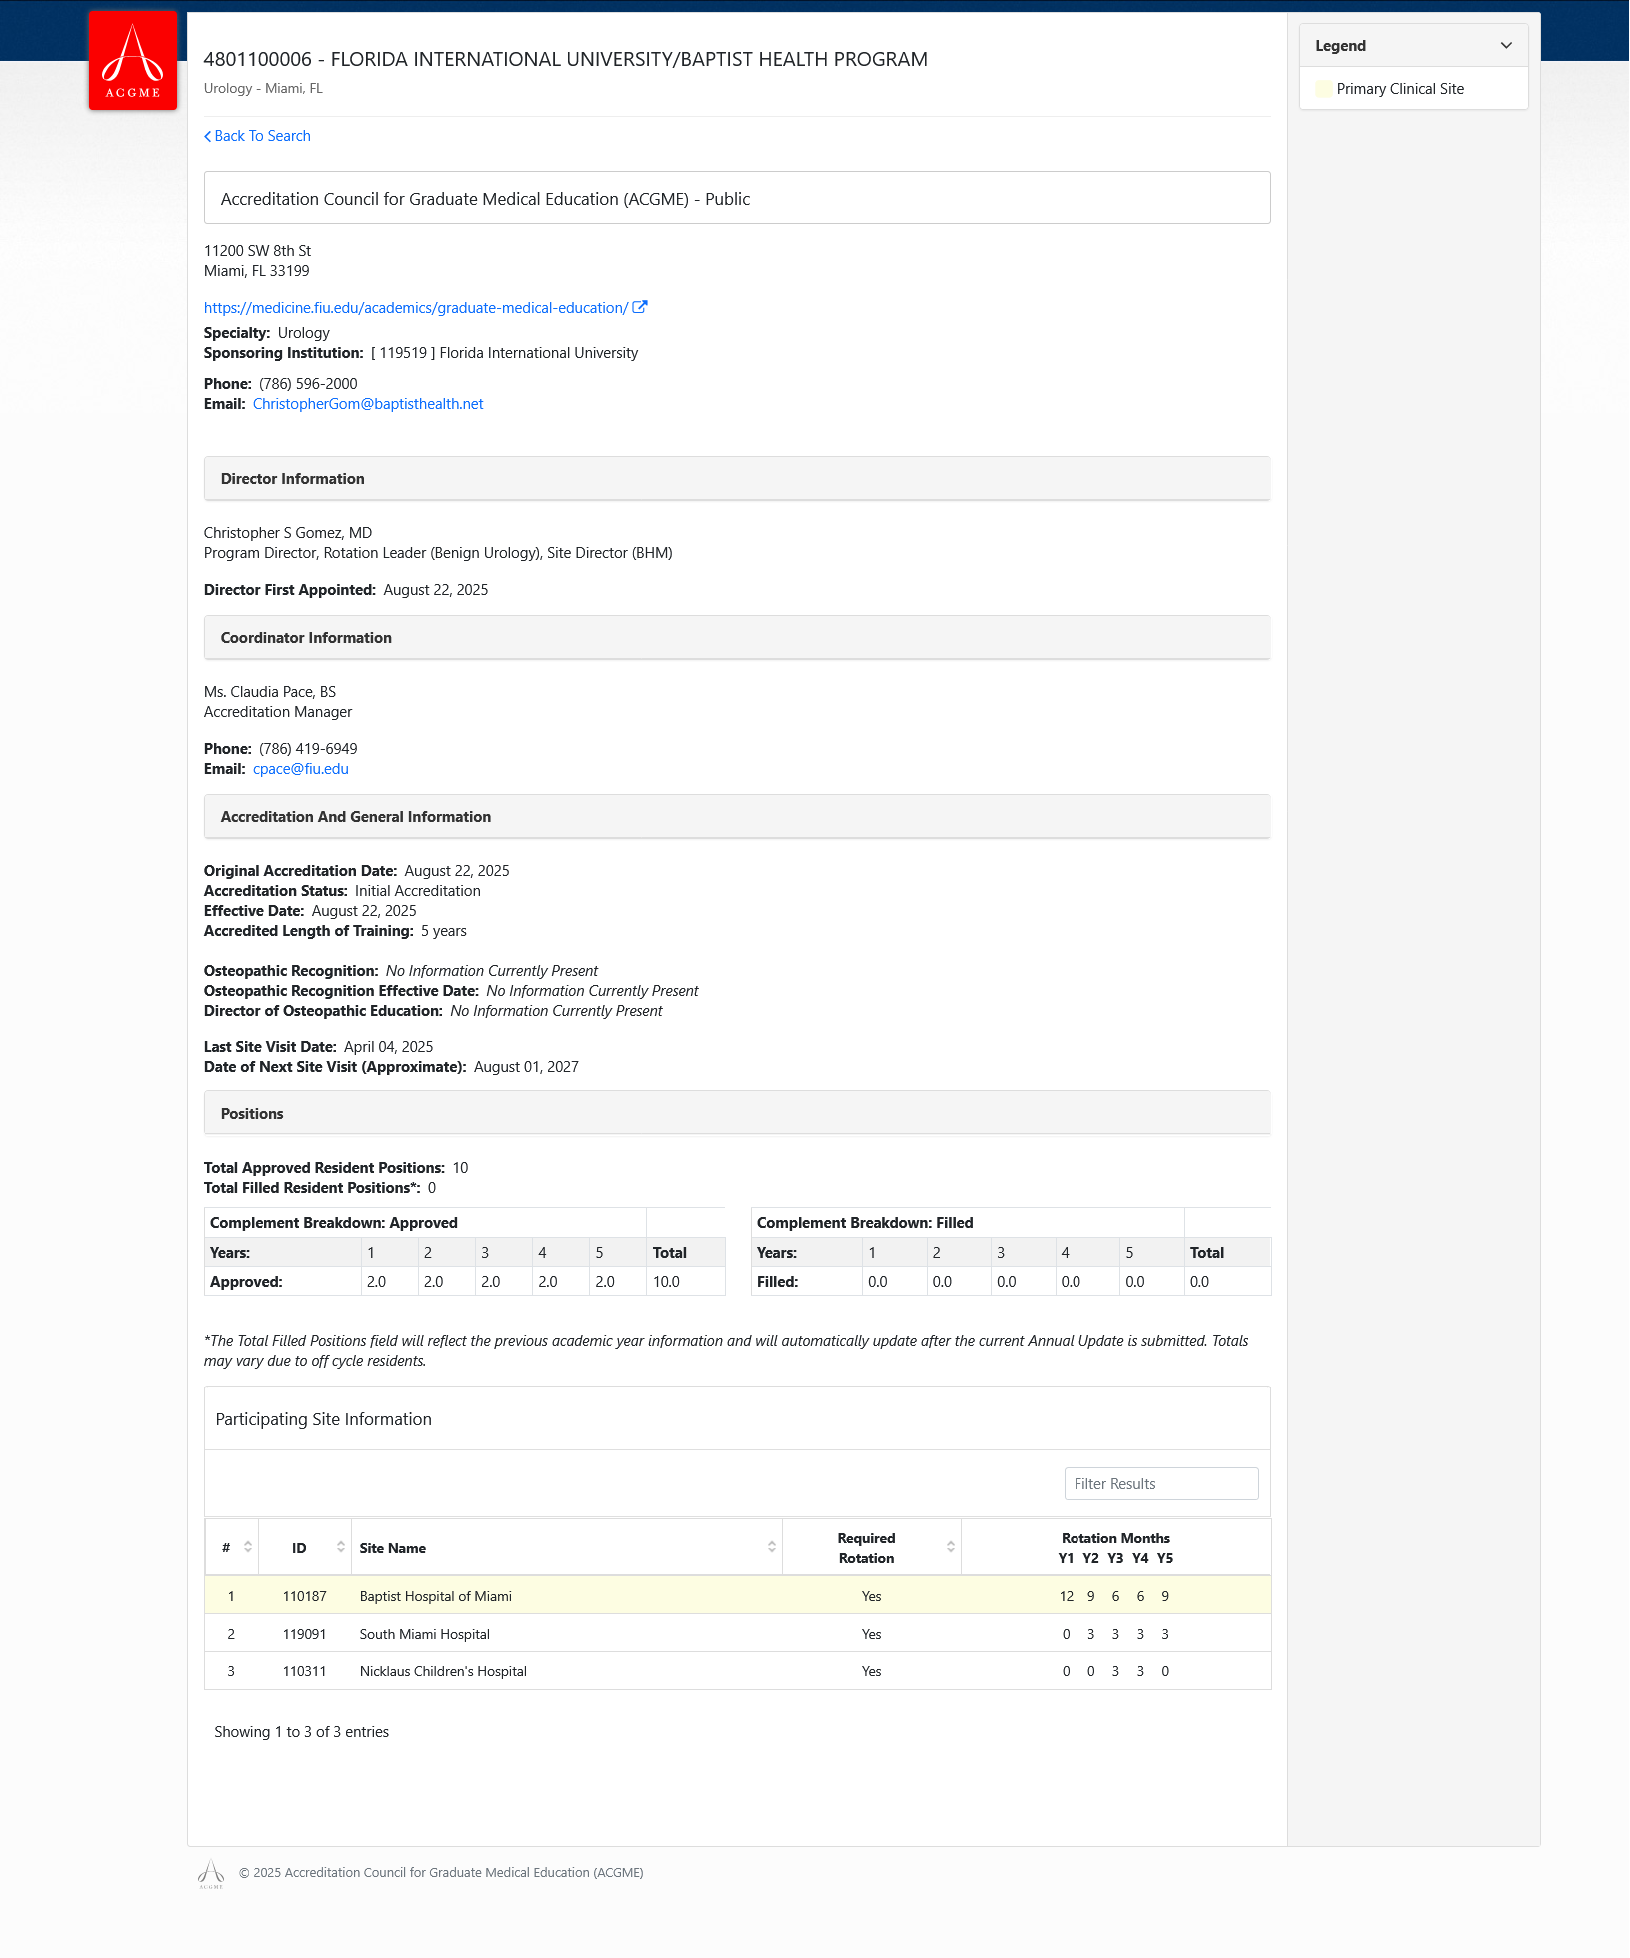Click the Coordinator Information section header

(737, 638)
